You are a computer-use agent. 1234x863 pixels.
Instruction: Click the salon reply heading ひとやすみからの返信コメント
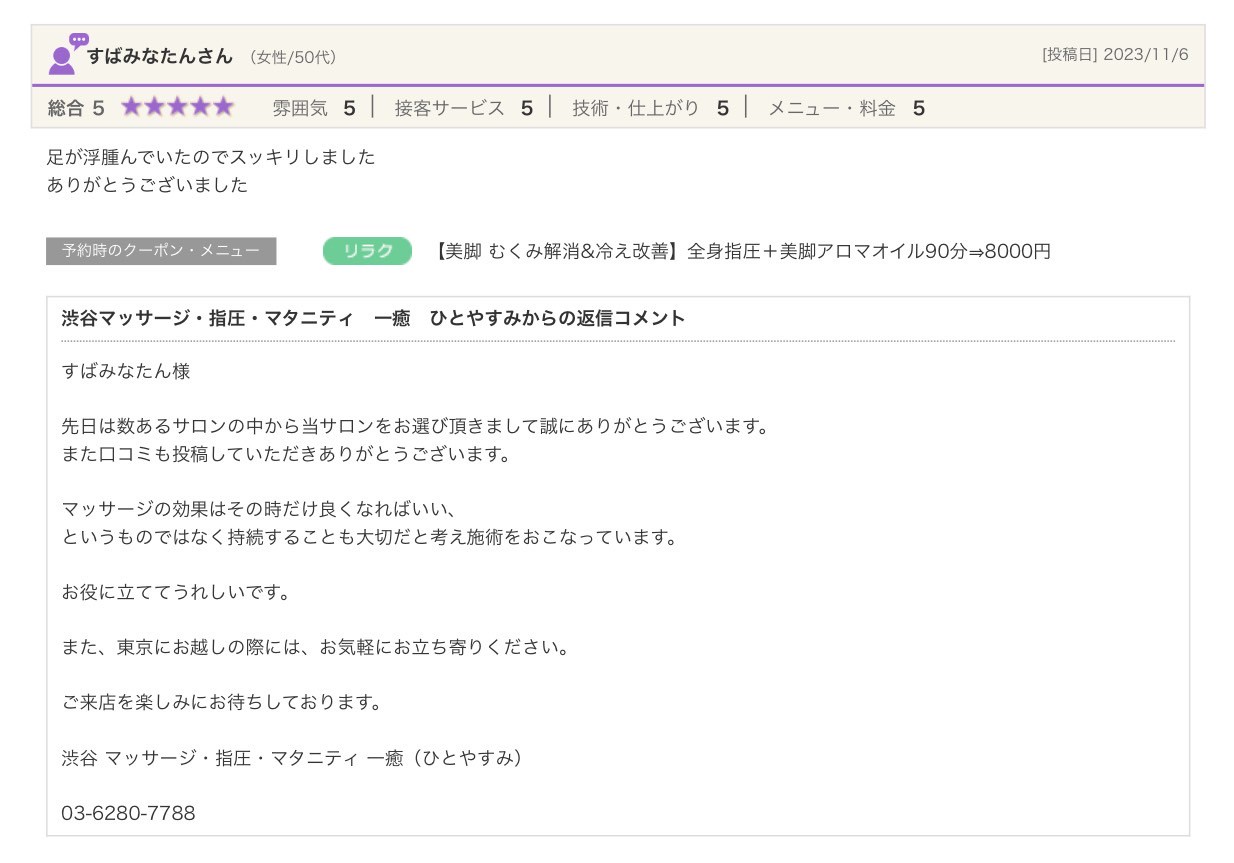[x=373, y=318]
